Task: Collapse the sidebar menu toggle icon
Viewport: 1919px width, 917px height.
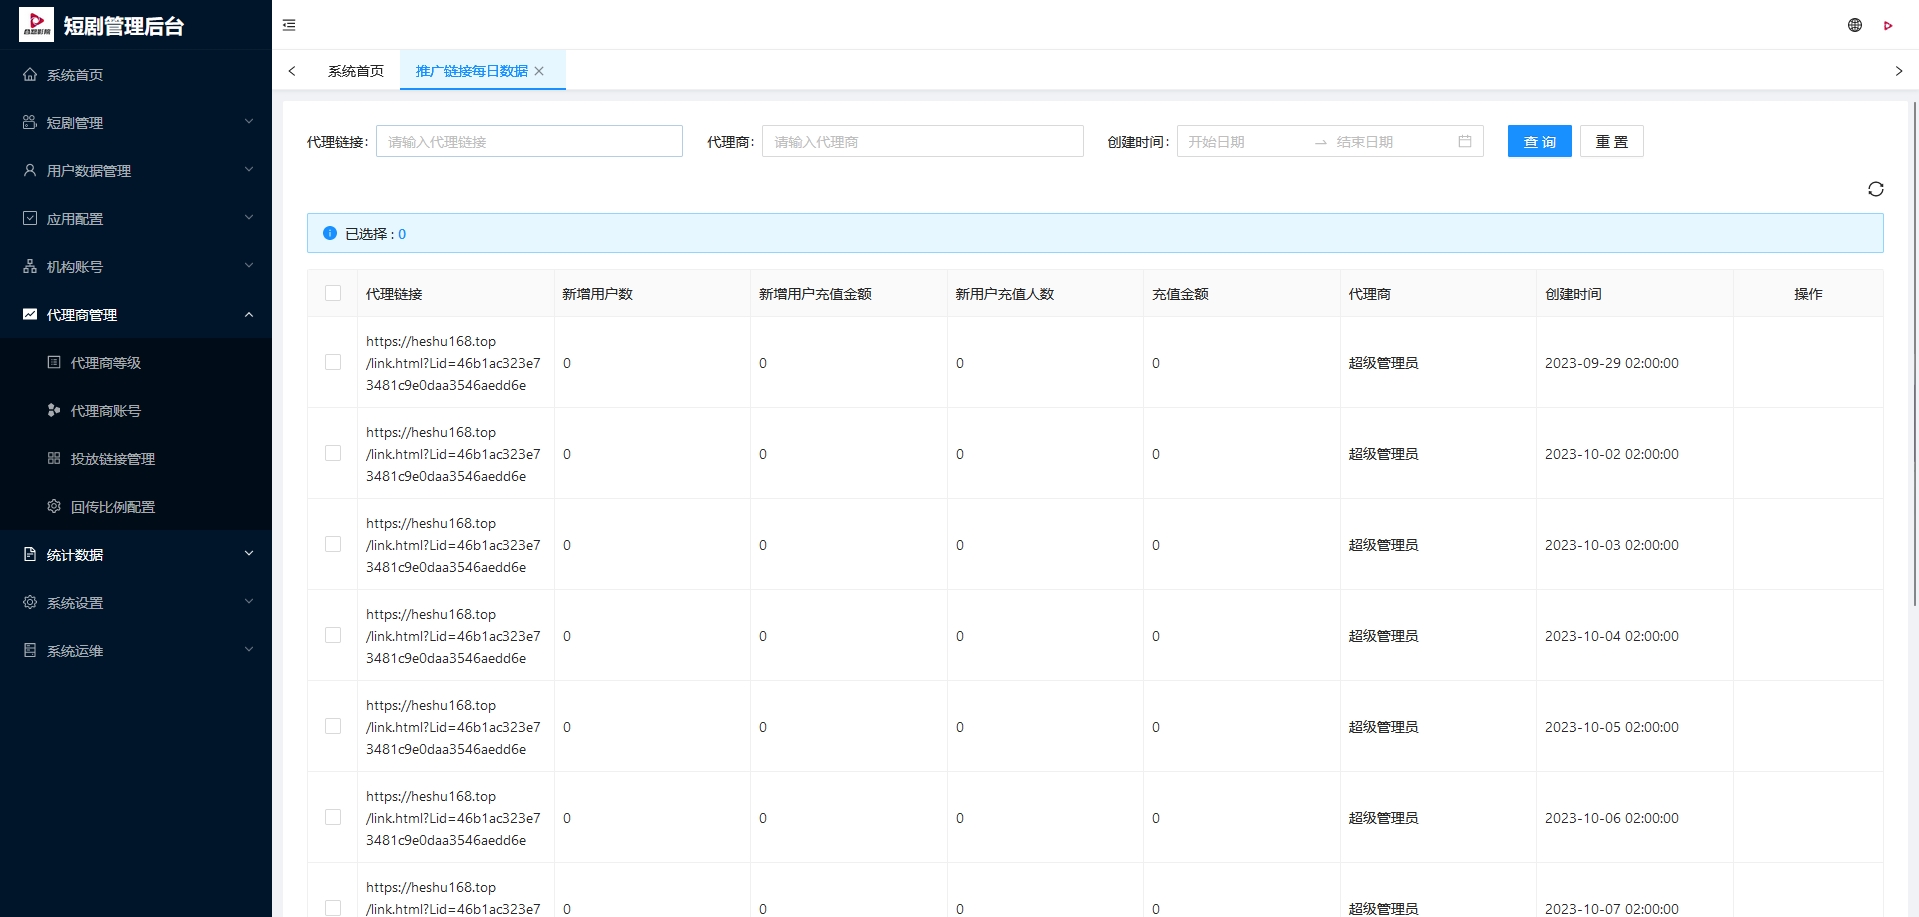Action: point(289,25)
